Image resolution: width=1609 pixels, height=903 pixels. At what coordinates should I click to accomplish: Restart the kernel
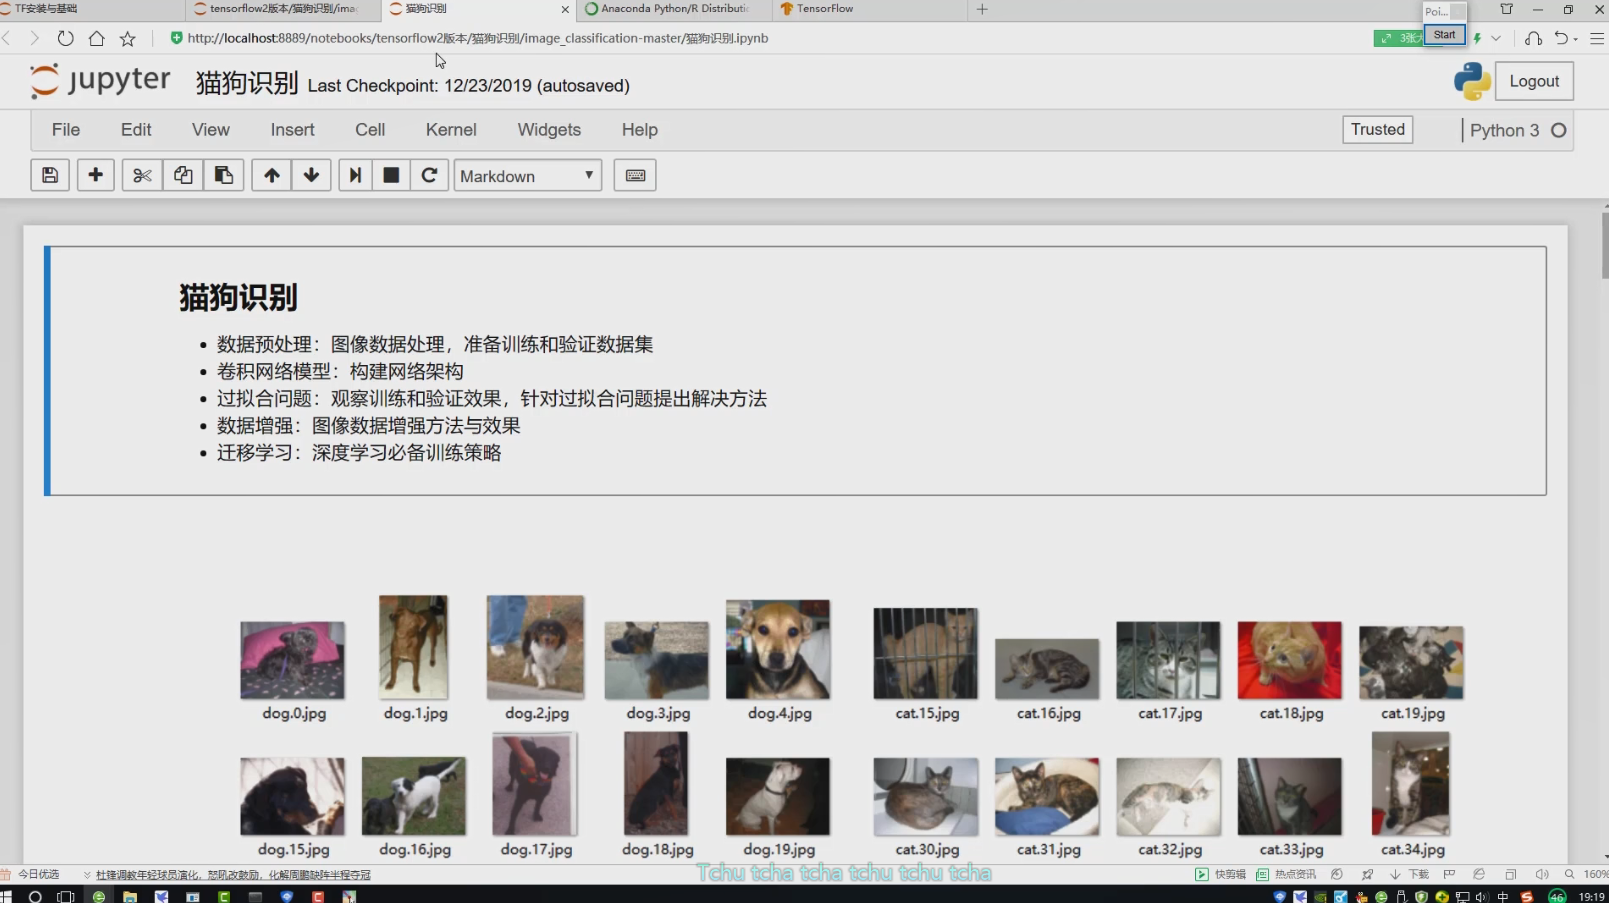point(430,175)
